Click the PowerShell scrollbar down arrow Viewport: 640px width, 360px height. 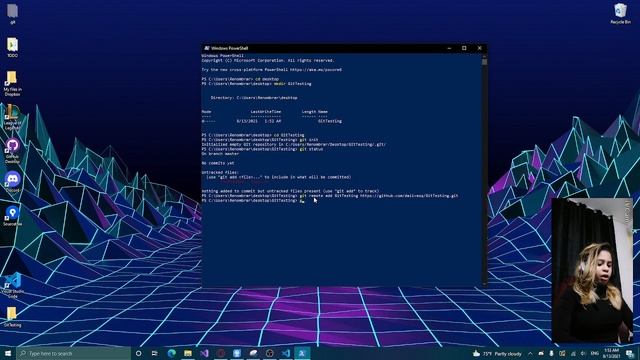point(484,284)
